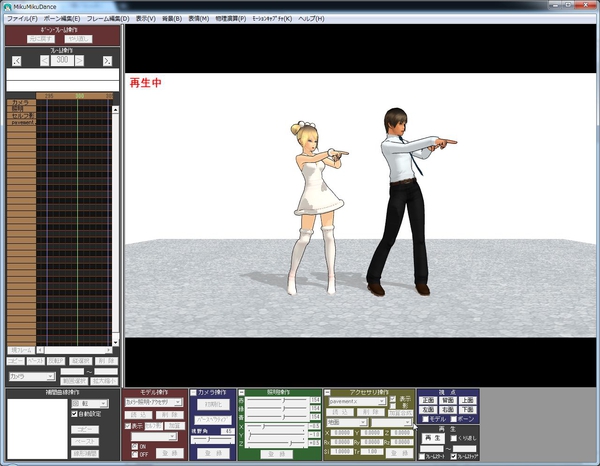Image resolution: width=600 pixels, height=466 pixels.
Task: Open the 背景(B) menu
Action: (x=172, y=19)
